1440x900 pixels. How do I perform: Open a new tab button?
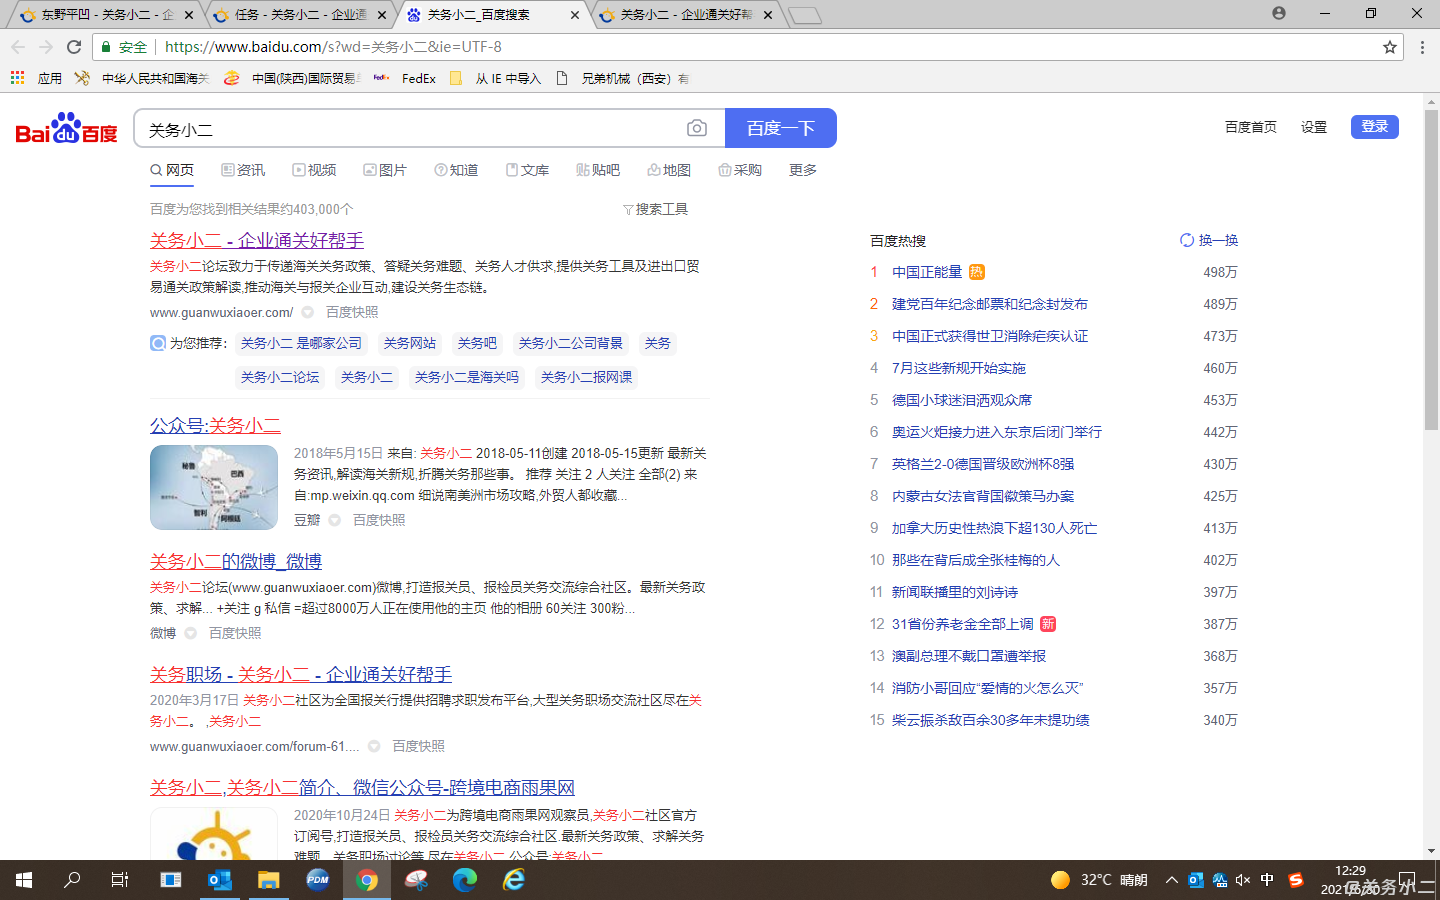click(804, 15)
